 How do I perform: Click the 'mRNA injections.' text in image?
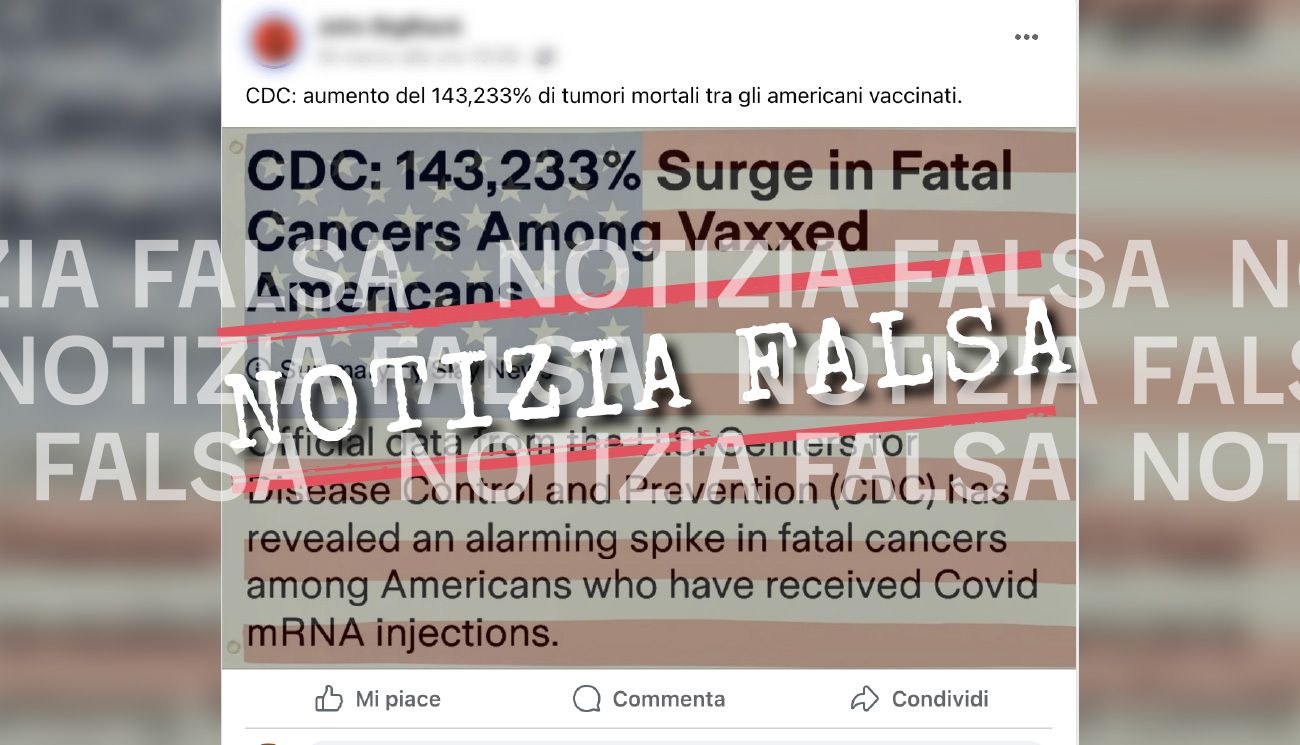[x=402, y=634]
